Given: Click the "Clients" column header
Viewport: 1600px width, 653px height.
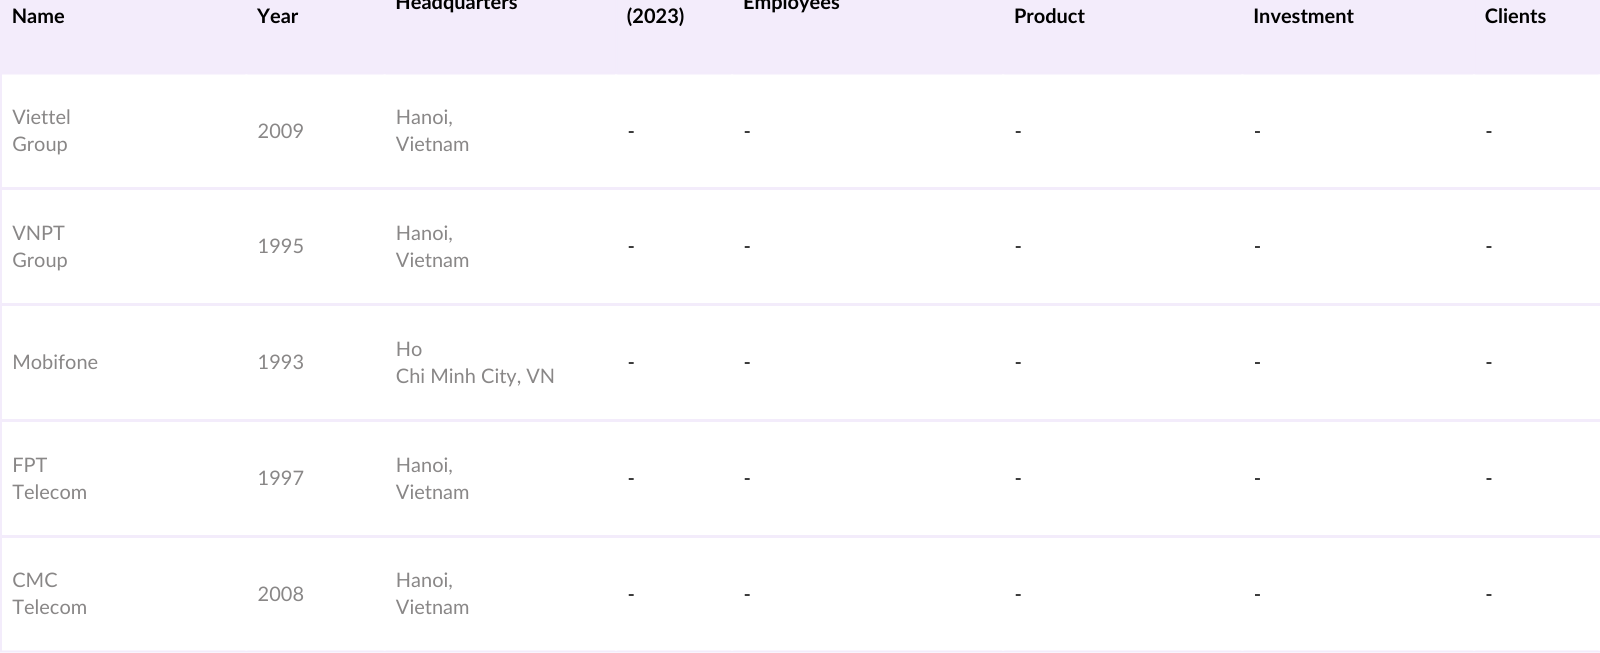Looking at the screenshot, I should point(1514,16).
